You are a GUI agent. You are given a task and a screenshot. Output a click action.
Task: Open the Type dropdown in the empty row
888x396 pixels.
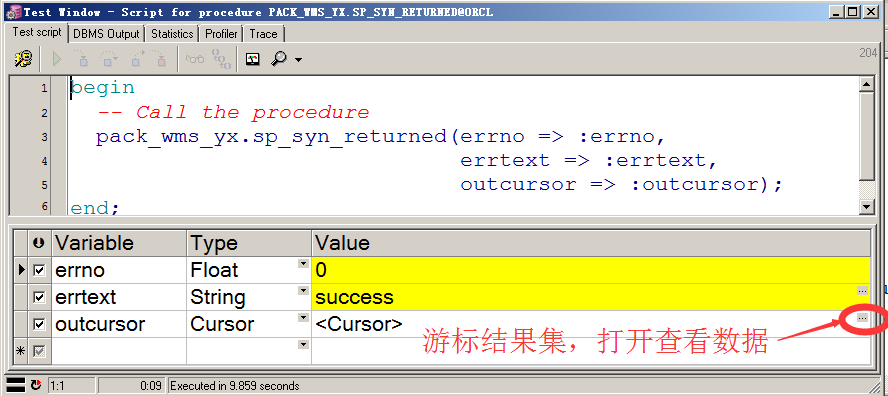[x=304, y=344]
